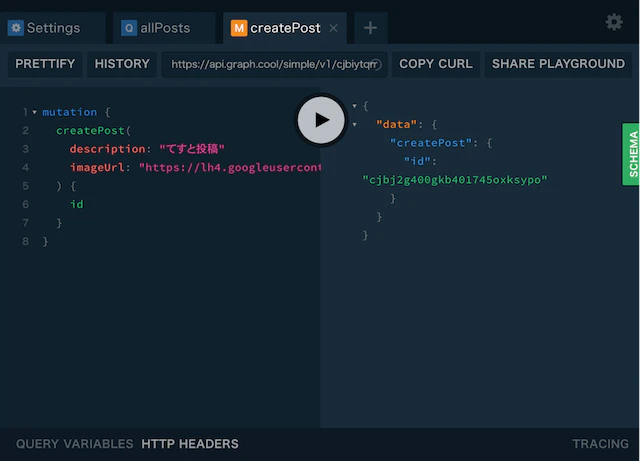The width and height of the screenshot is (640, 461).
Task: Click SHARE PLAYGROUND
Action: (558, 64)
